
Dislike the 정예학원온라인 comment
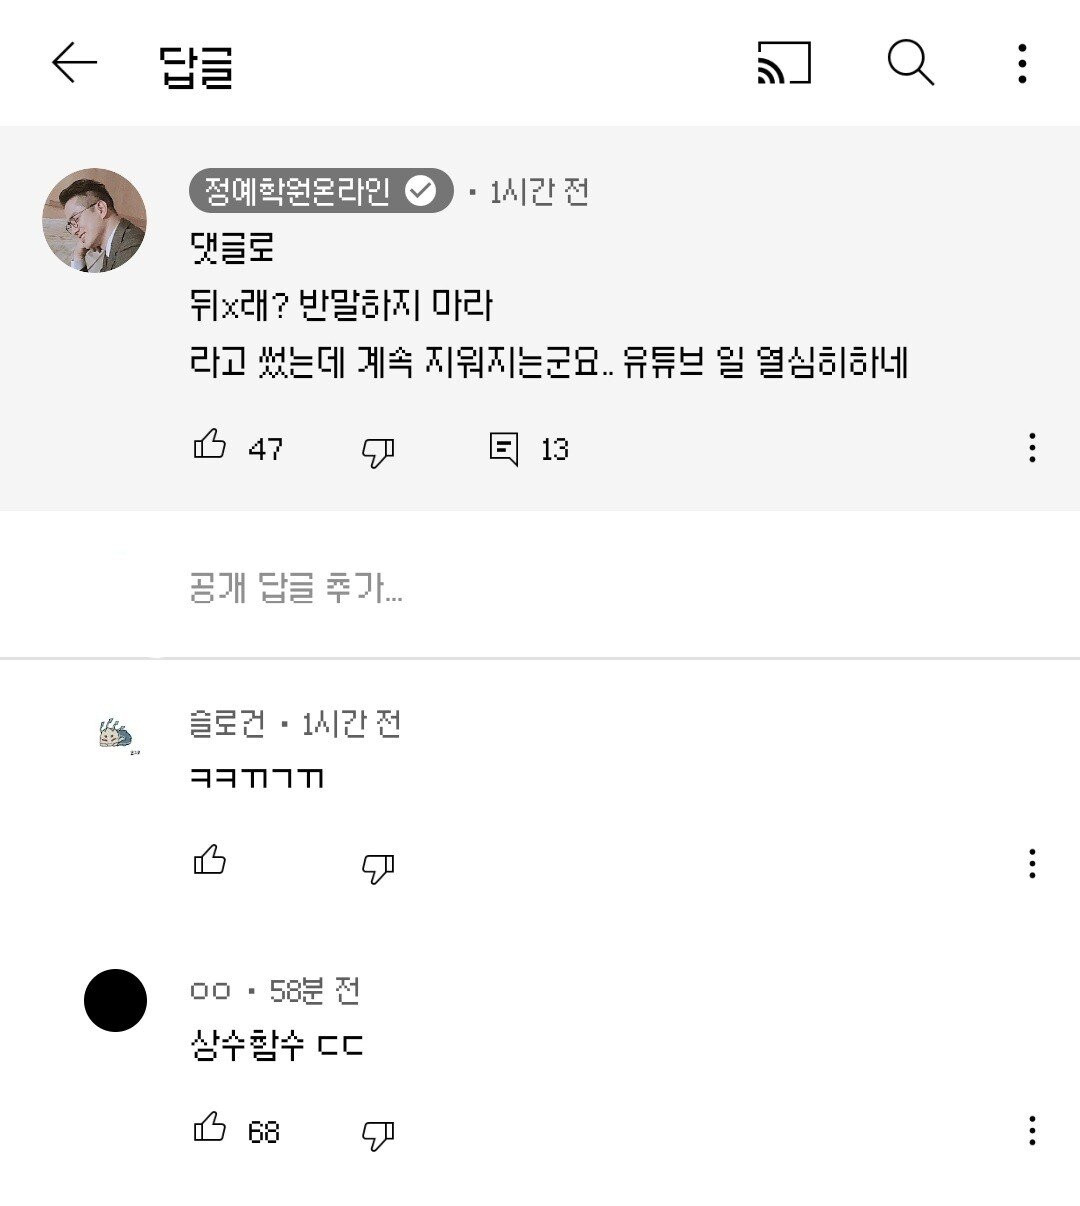click(x=378, y=451)
